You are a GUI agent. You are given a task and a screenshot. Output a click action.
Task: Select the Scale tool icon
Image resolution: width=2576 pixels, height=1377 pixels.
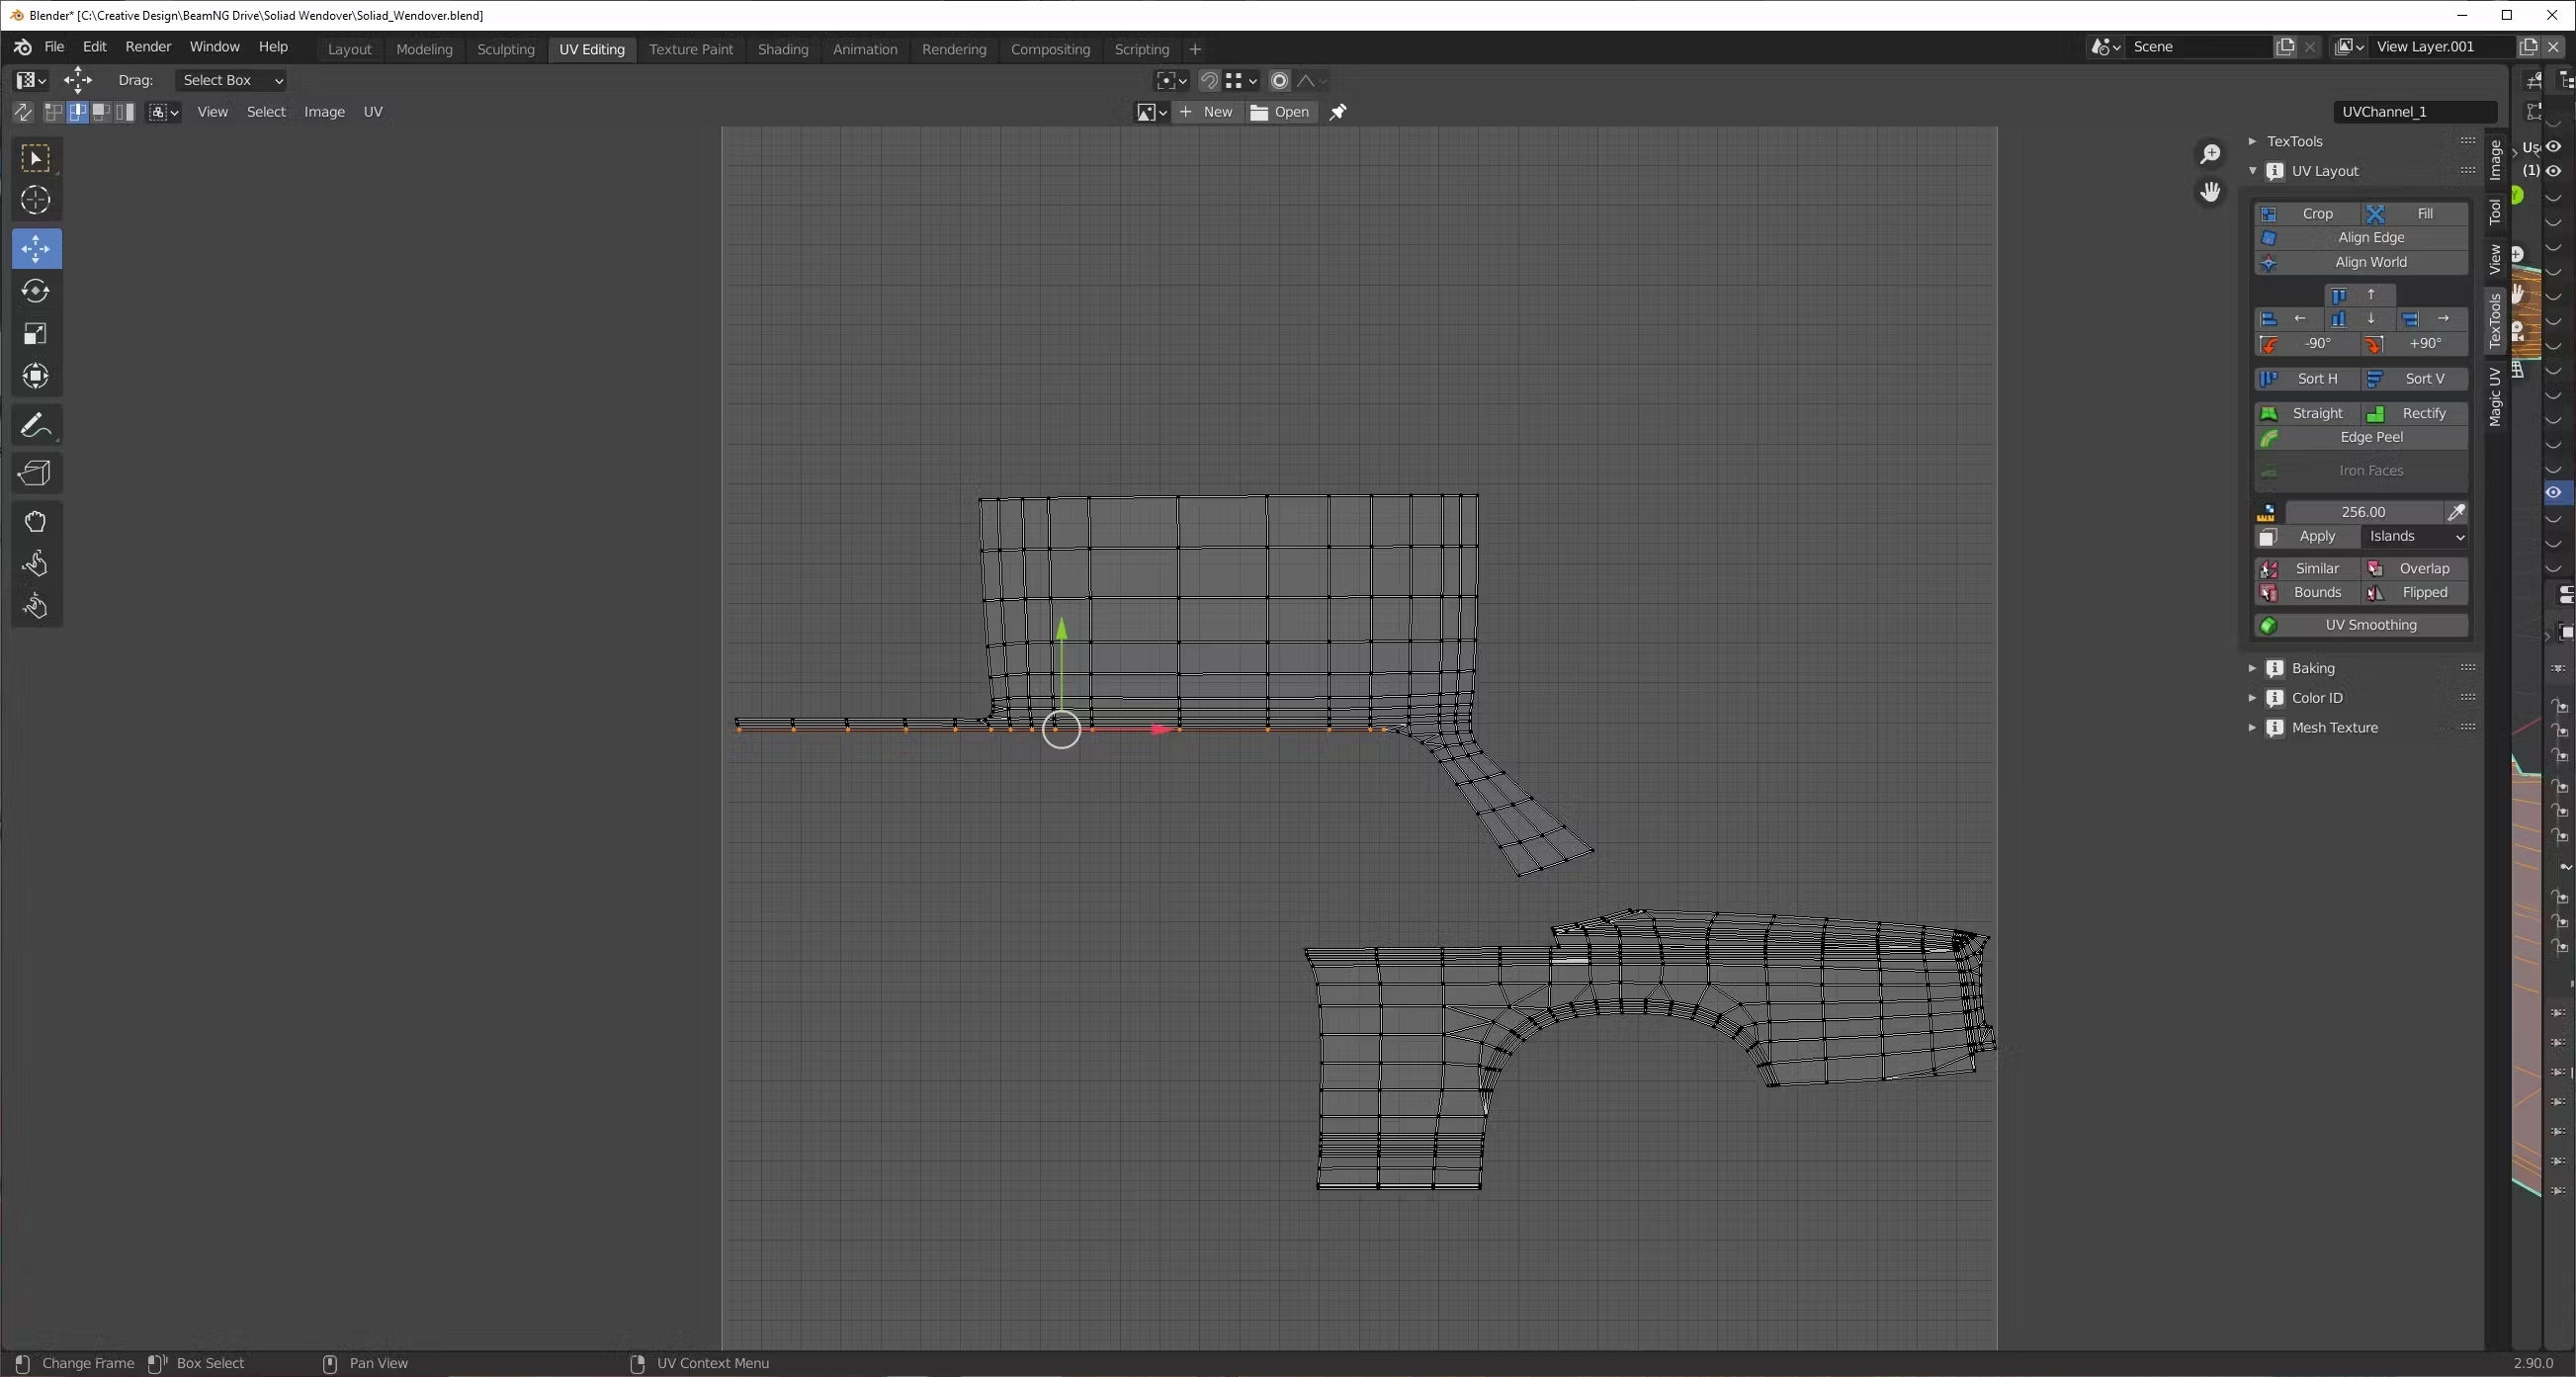[x=36, y=334]
